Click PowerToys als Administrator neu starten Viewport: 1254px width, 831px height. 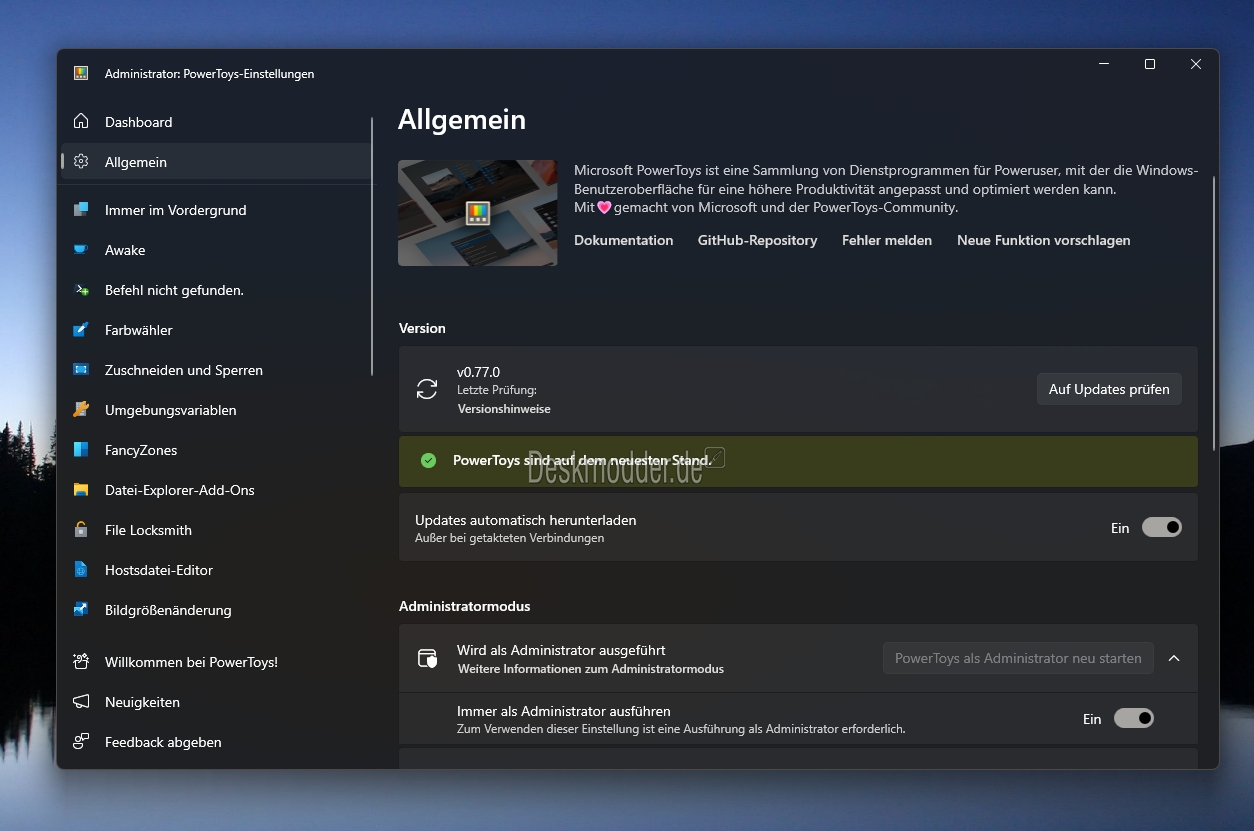click(x=1018, y=658)
